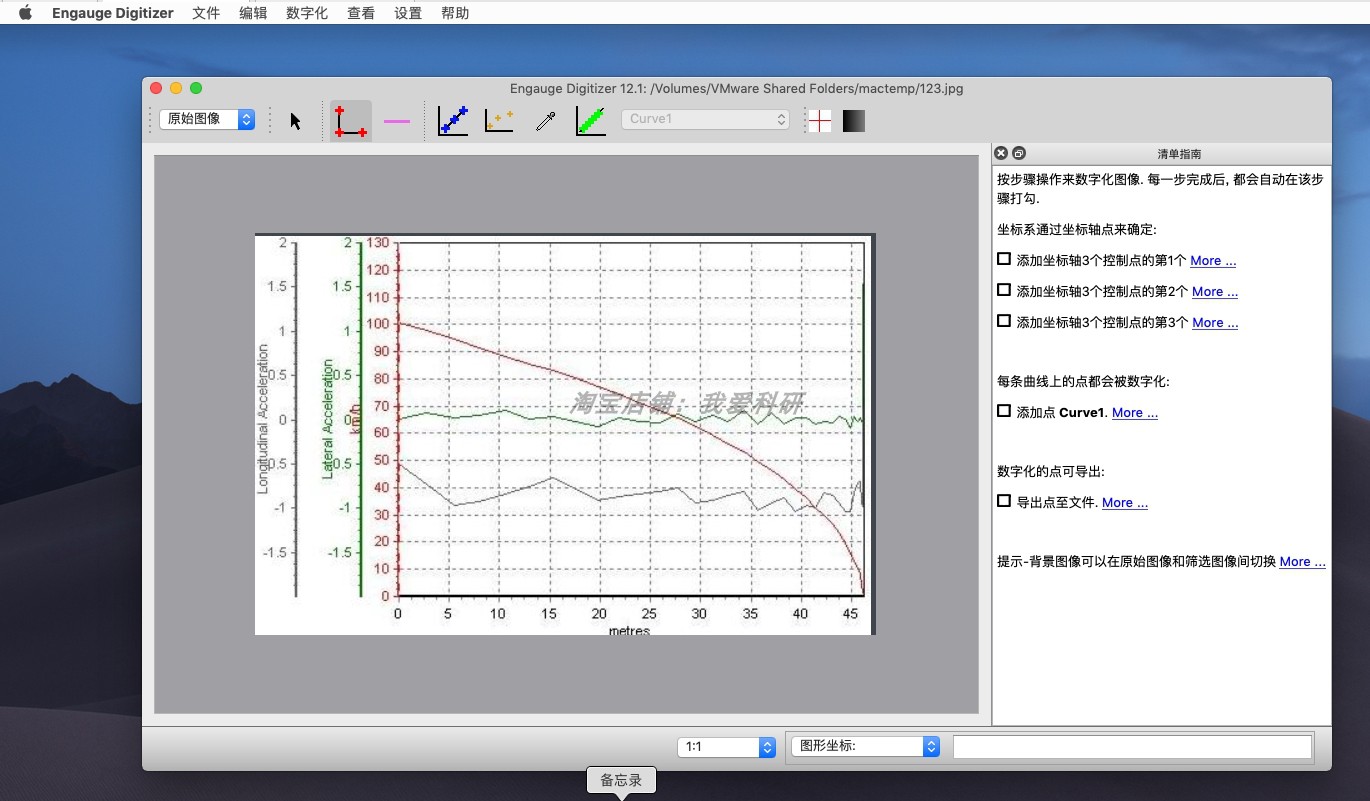This screenshot has width=1370, height=801.
Task: Close the checklist guide panel
Action: click(x=1002, y=153)
